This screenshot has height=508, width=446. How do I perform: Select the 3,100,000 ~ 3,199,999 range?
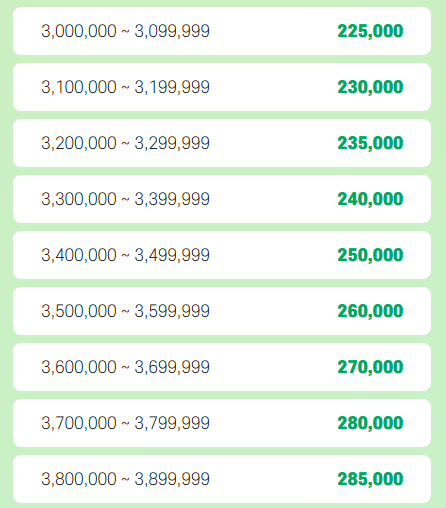[125, 87]
